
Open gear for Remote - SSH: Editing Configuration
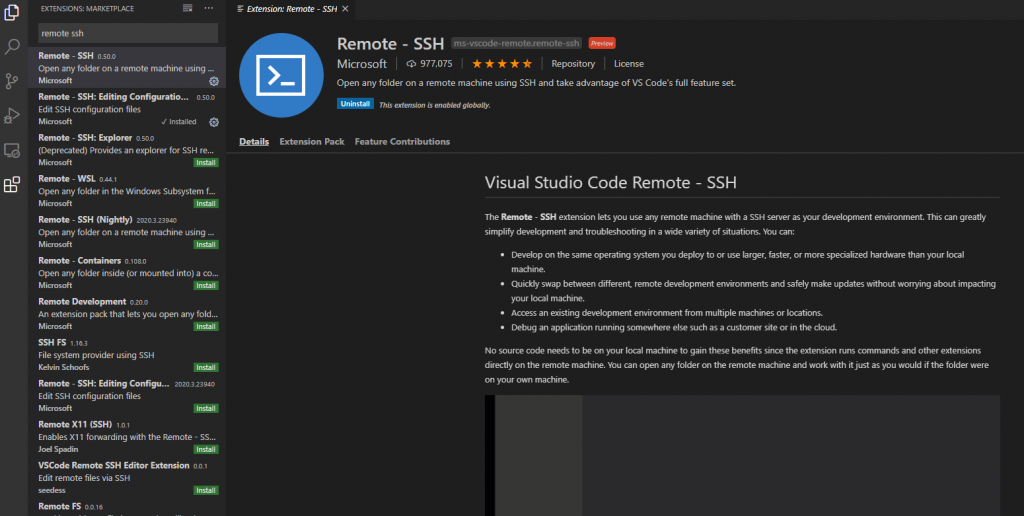[214, 122]
